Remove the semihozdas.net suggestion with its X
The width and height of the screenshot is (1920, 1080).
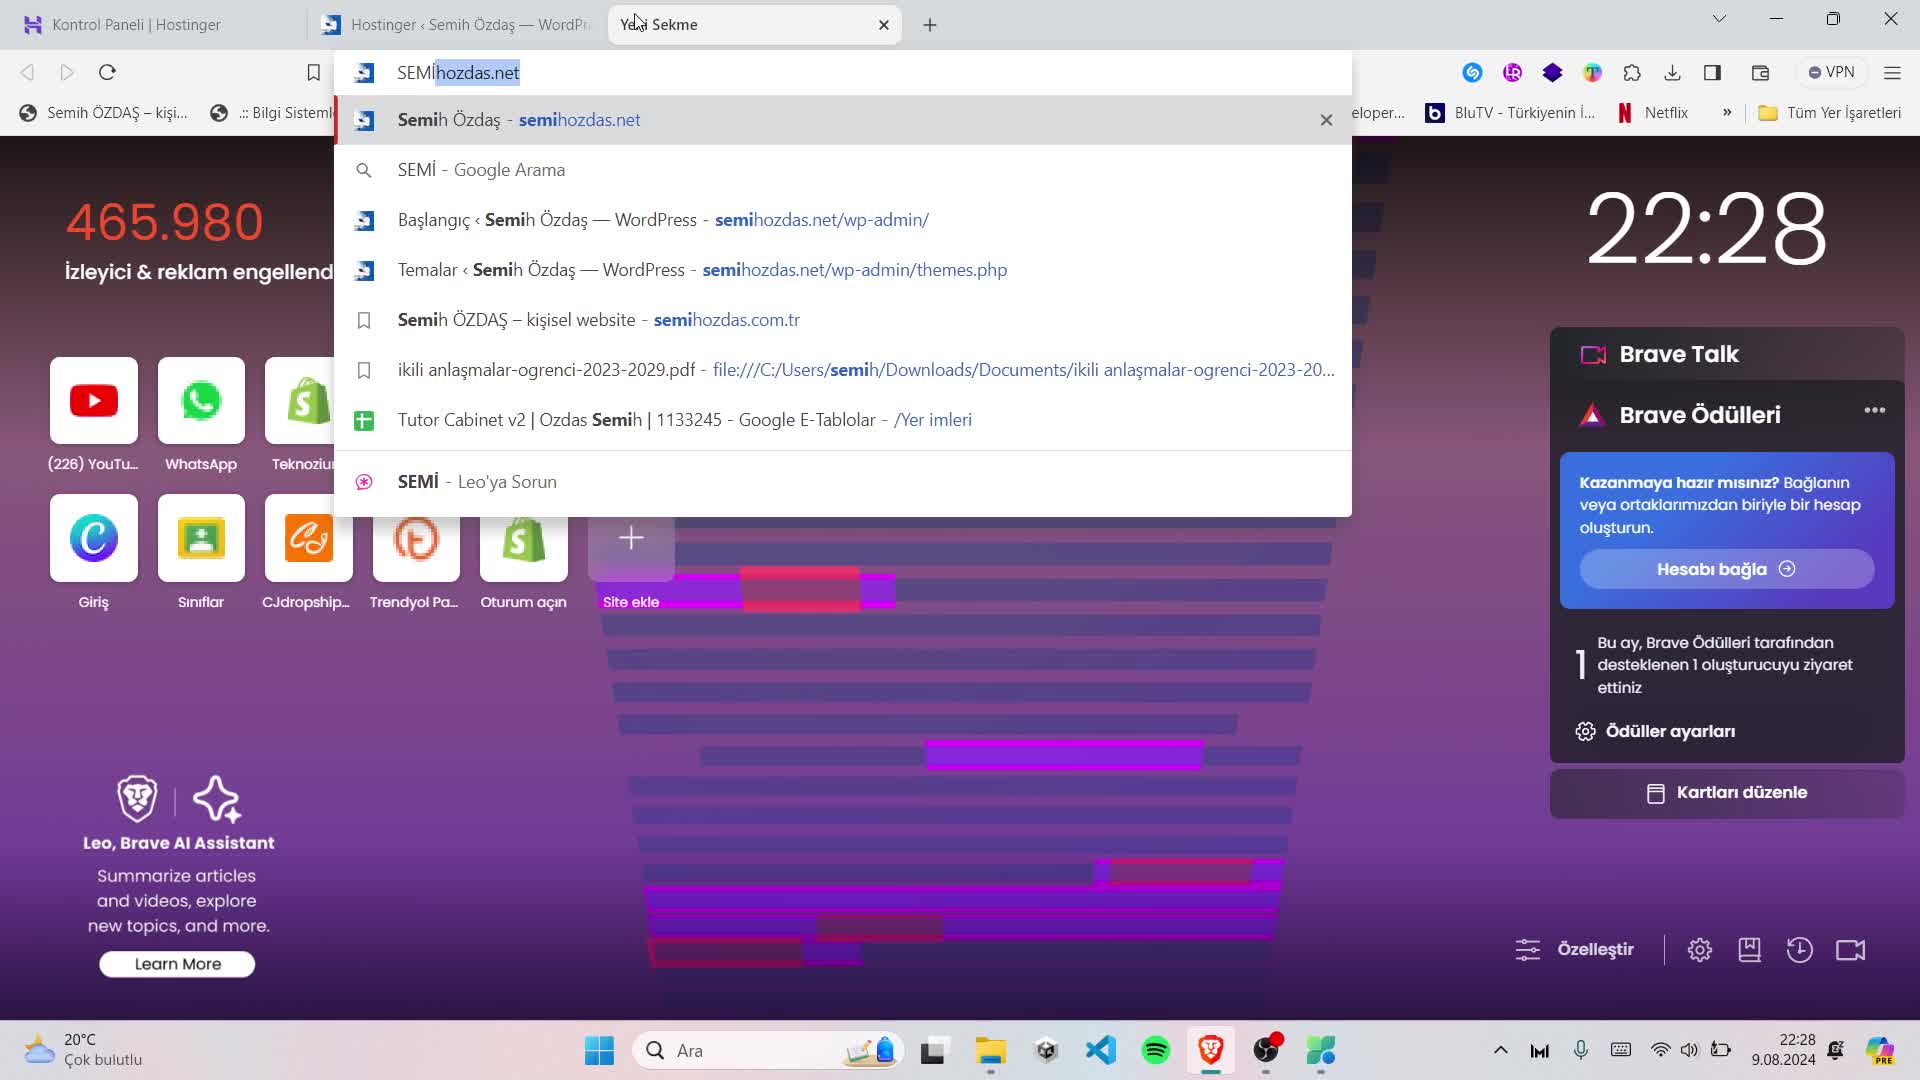(1326, 120)
